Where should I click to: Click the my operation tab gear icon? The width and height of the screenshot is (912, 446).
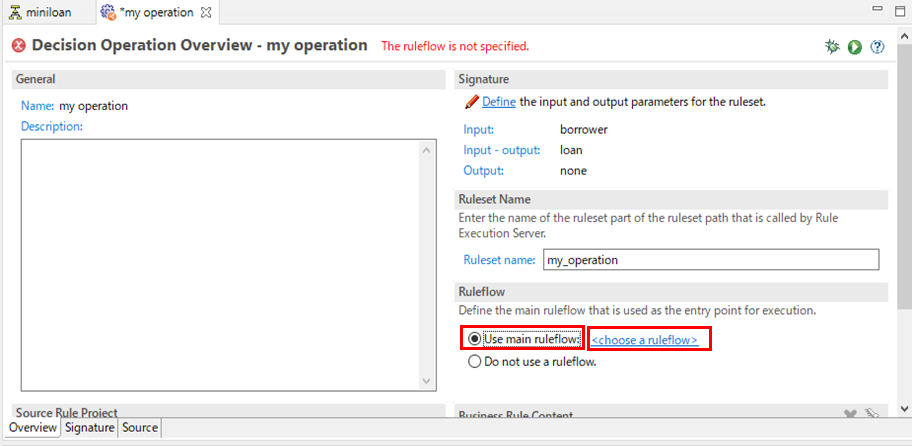click(108, 12)
